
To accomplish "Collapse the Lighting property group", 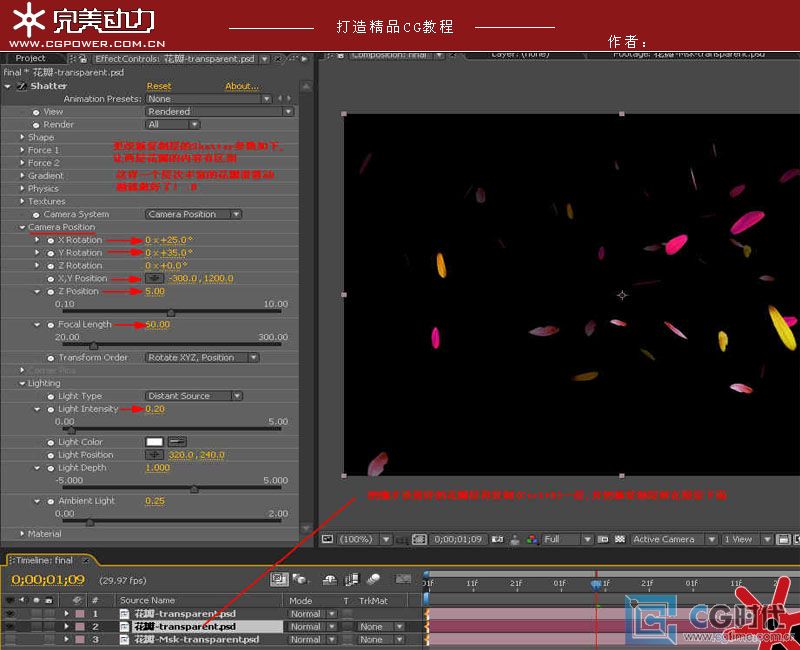I will [x=22, y=383].
